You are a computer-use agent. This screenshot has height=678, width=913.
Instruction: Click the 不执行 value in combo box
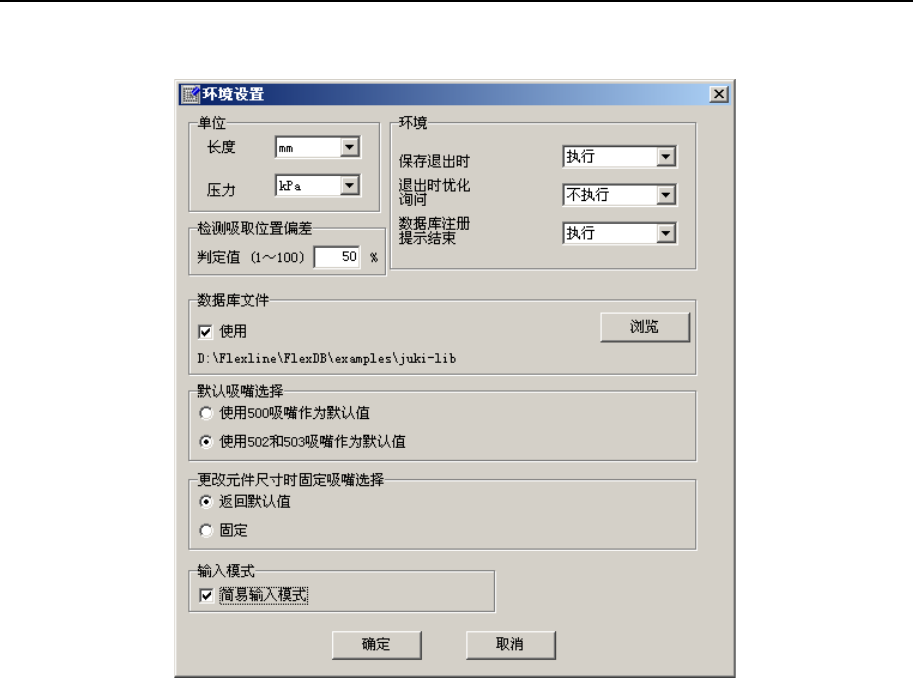tap(588, 195)
